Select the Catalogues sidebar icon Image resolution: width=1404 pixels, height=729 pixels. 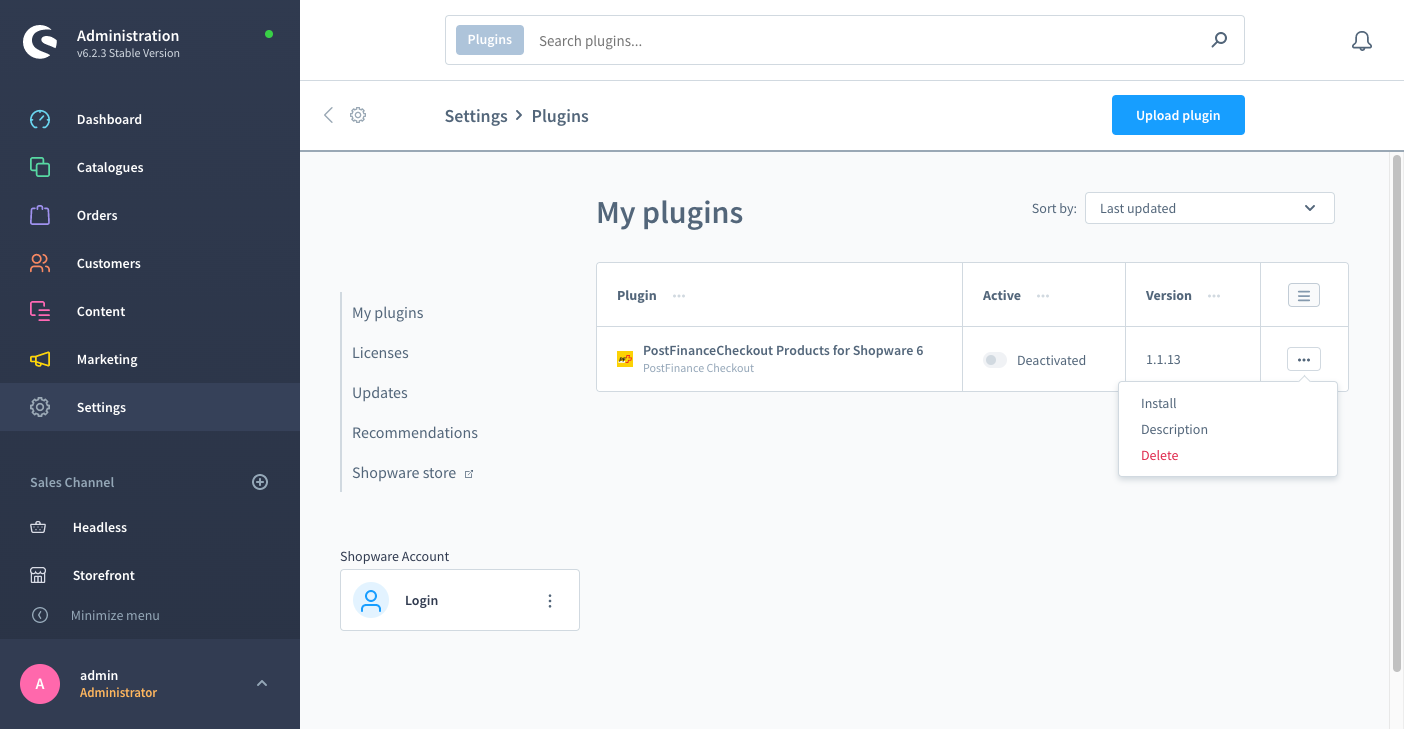(x=40, y=167)
